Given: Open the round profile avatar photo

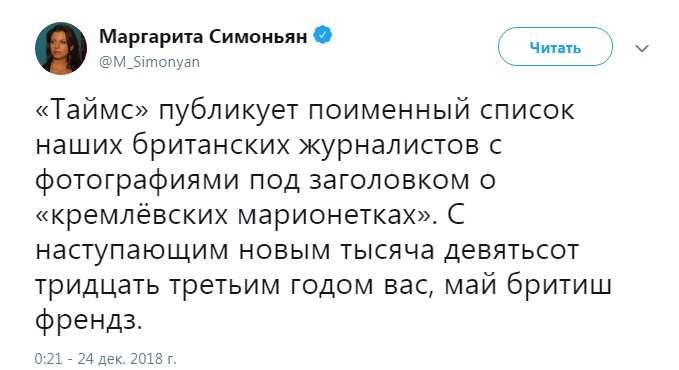Looking at the screenshot, I should click(61, 49).
